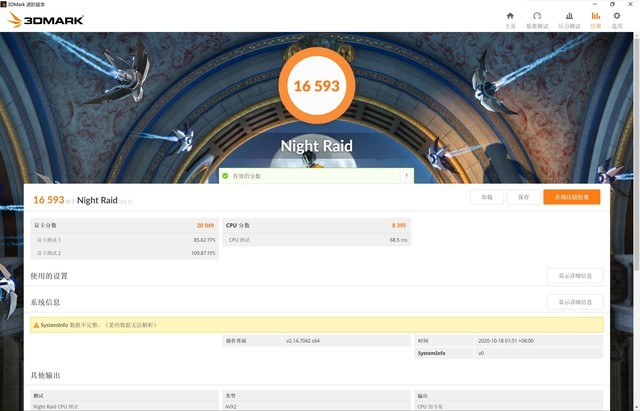640x411 pixels.
Task: Click the 16 593 score circle
Action: tap(317, 85)
